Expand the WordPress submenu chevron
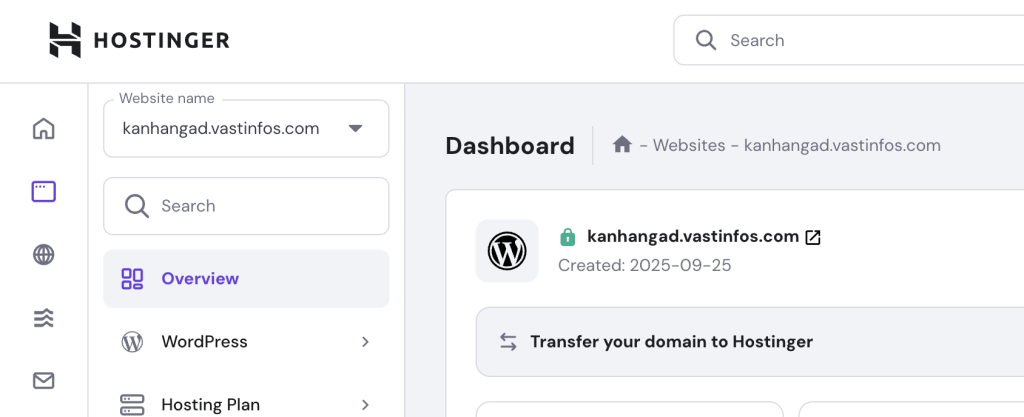Image resolution: width=1024 pixels, height=417 pixels. 365,342
